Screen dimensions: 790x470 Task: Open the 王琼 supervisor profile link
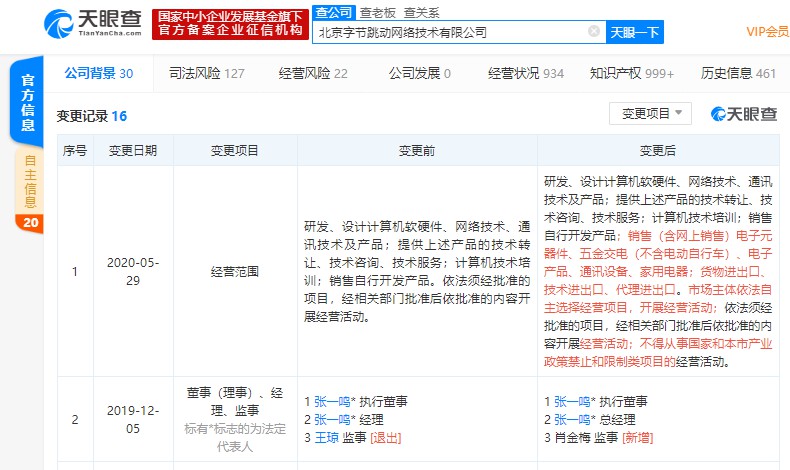point(326,438)
